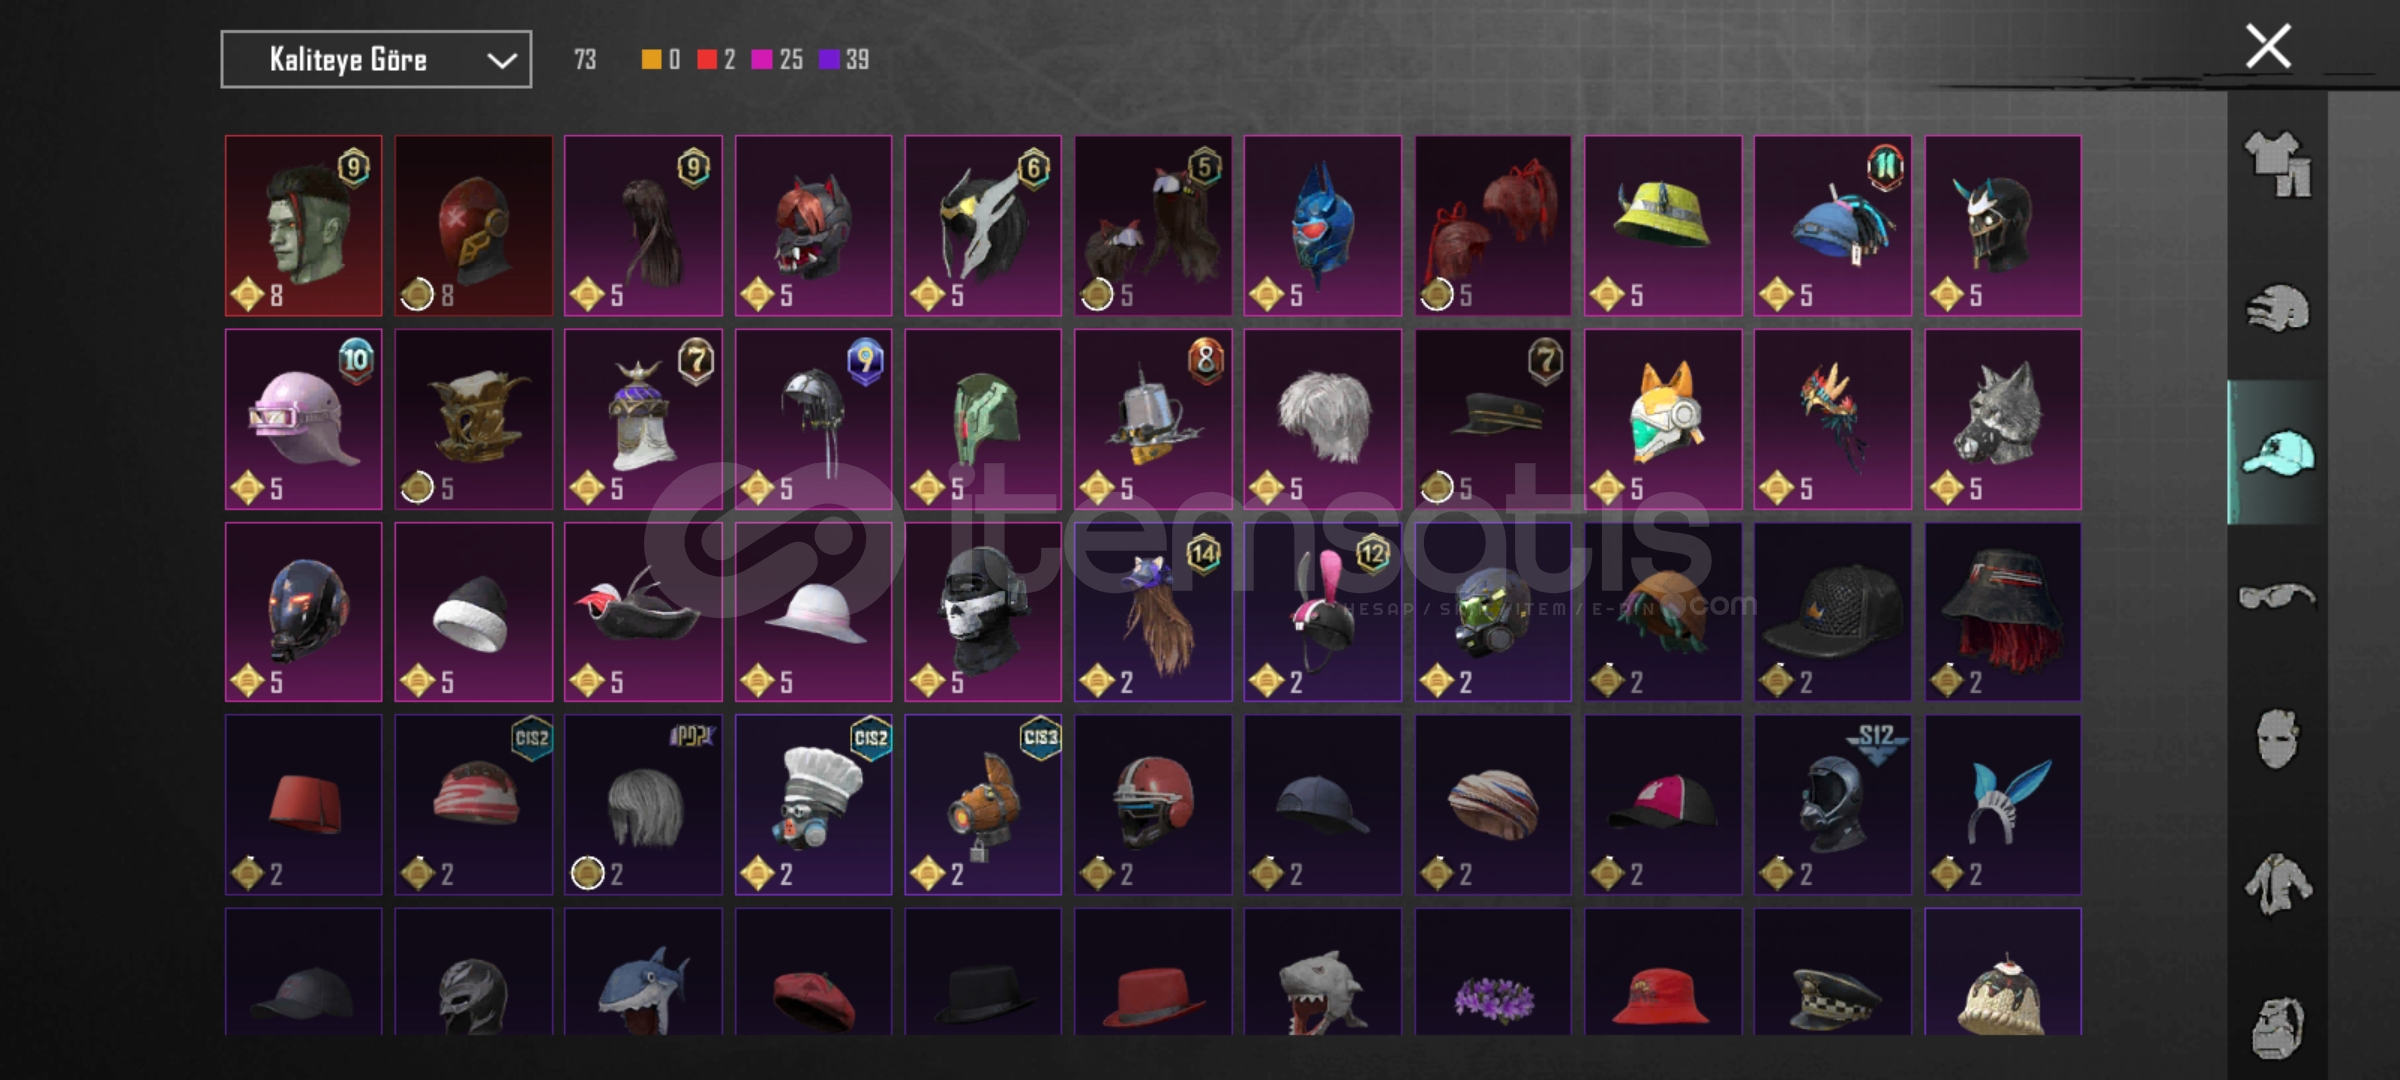
Task: Open the face mask category icon
Action: [x=2277, y=739]
